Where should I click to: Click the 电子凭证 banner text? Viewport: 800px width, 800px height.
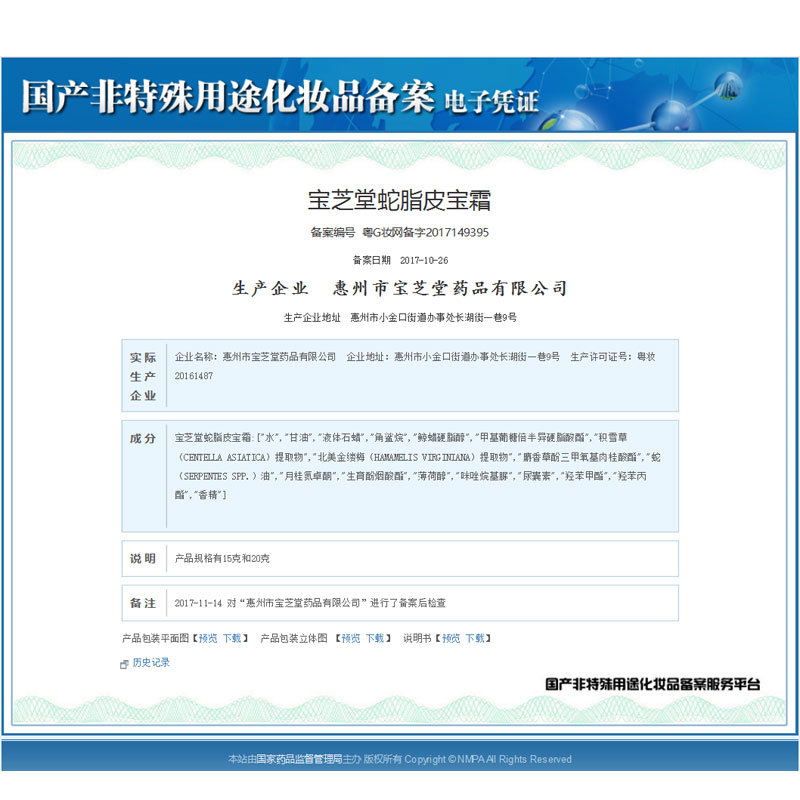pyautogui.click(x=491, y=101)
